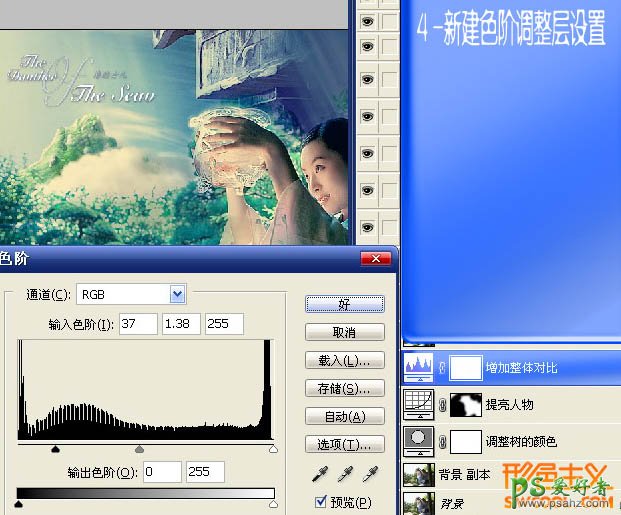Click the input levels field showing 37
Viewport: 621px width, 515px height.
pyautogui.click(x=138, y=324)
